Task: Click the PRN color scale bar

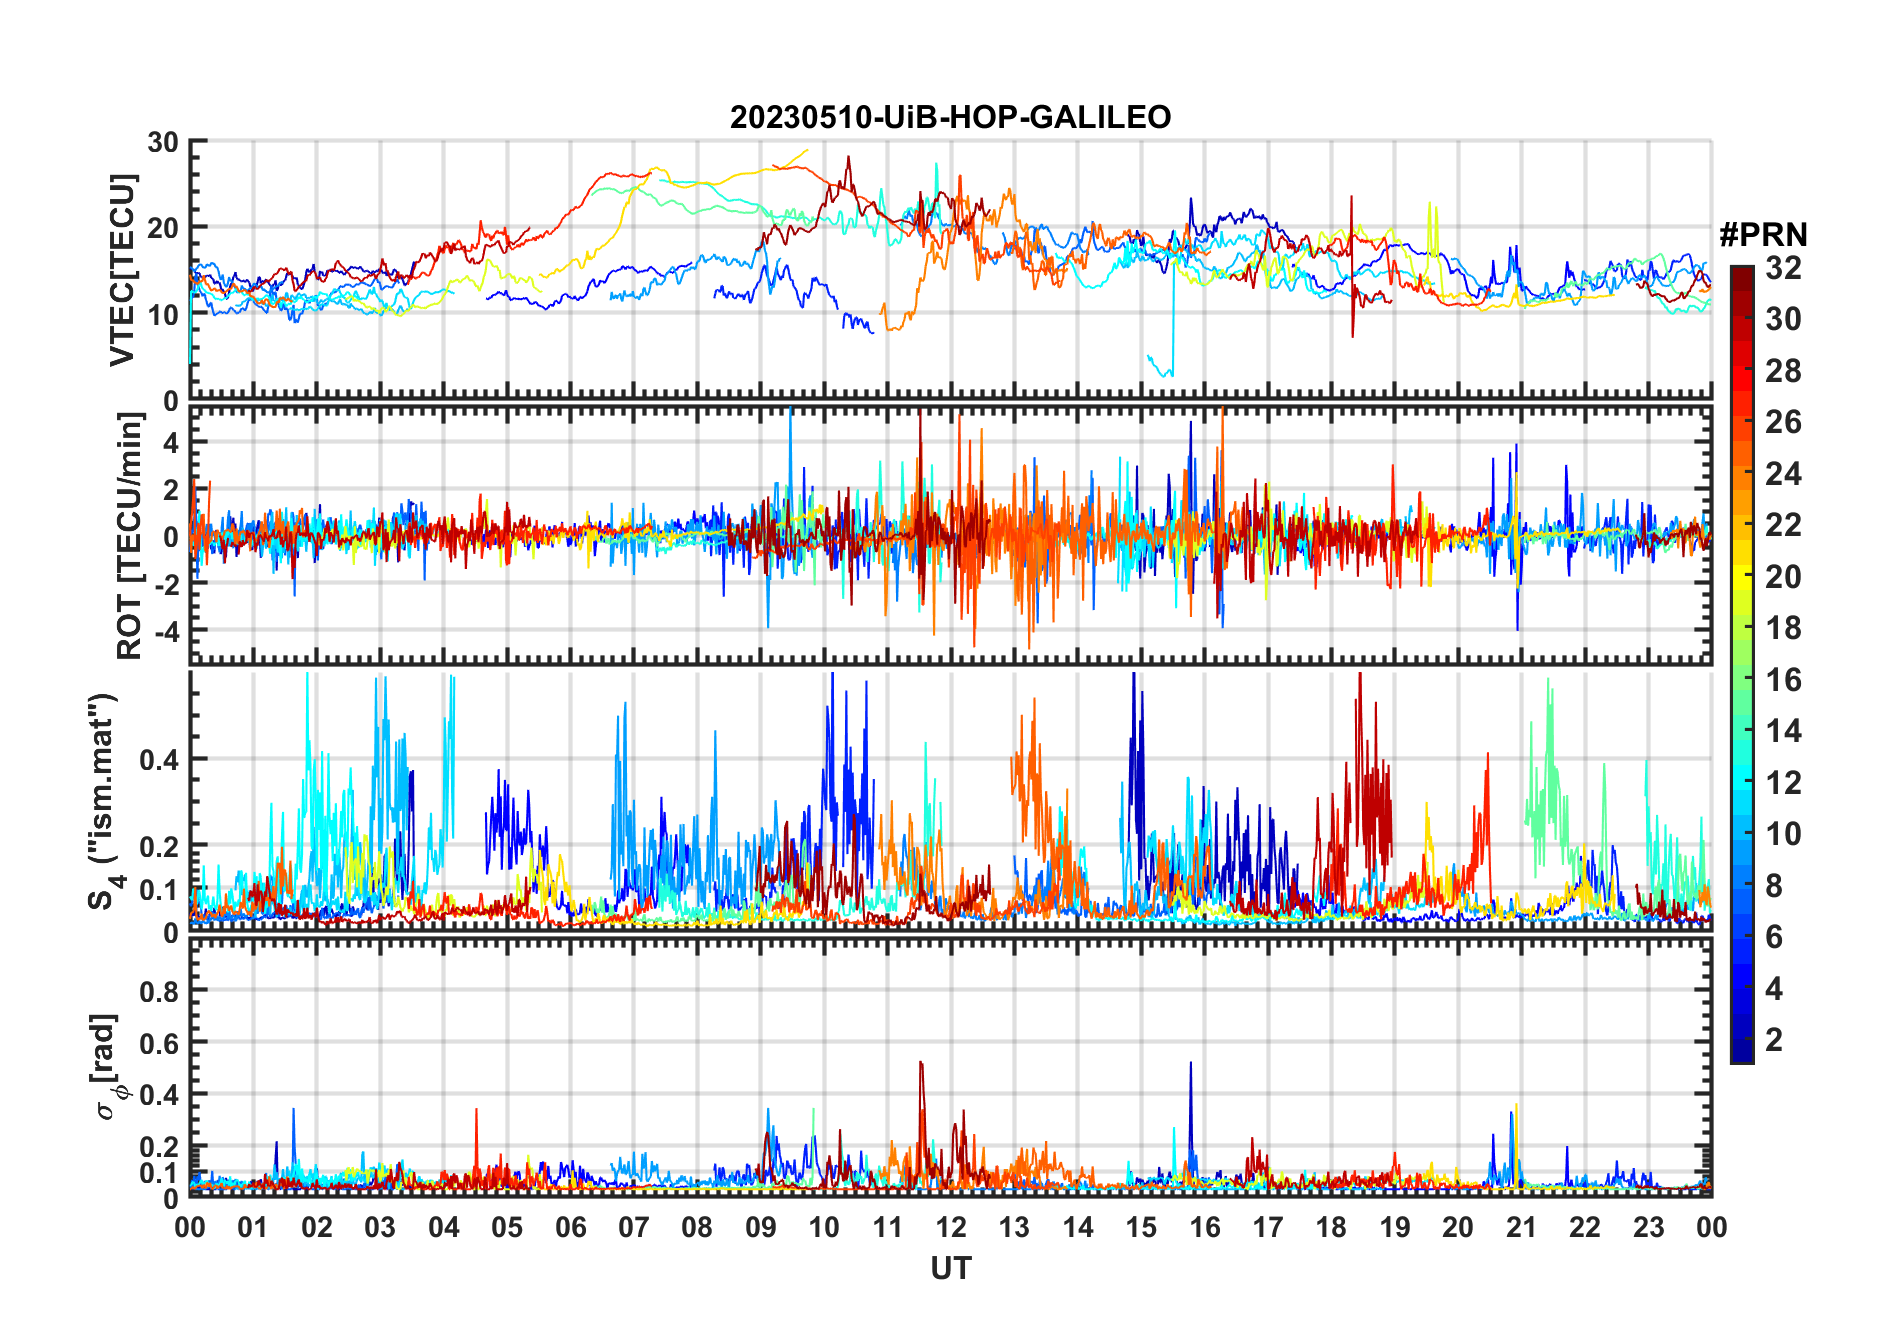Action: click(1742, 664)
